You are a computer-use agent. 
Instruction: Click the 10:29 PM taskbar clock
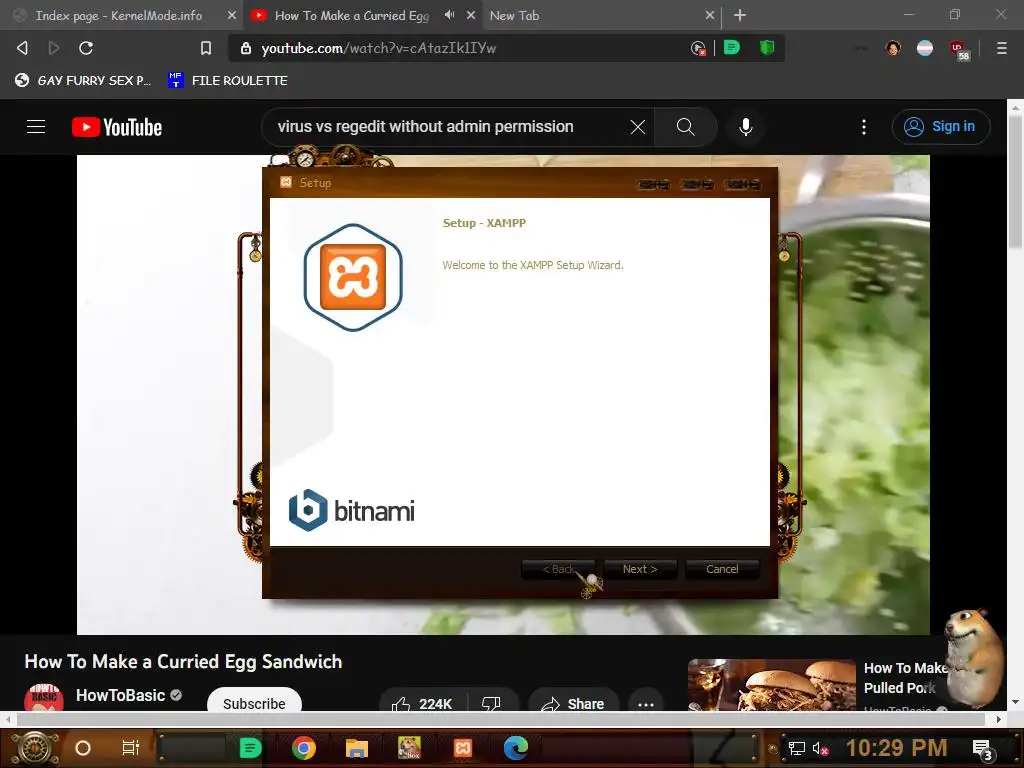tap(896, 748)
